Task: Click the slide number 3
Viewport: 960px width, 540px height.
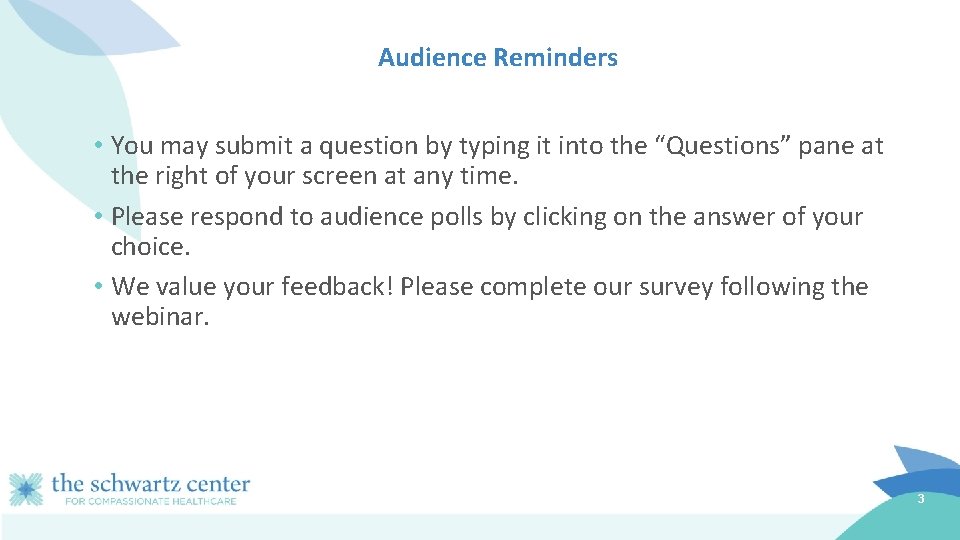Action: (x=920, y=499)
